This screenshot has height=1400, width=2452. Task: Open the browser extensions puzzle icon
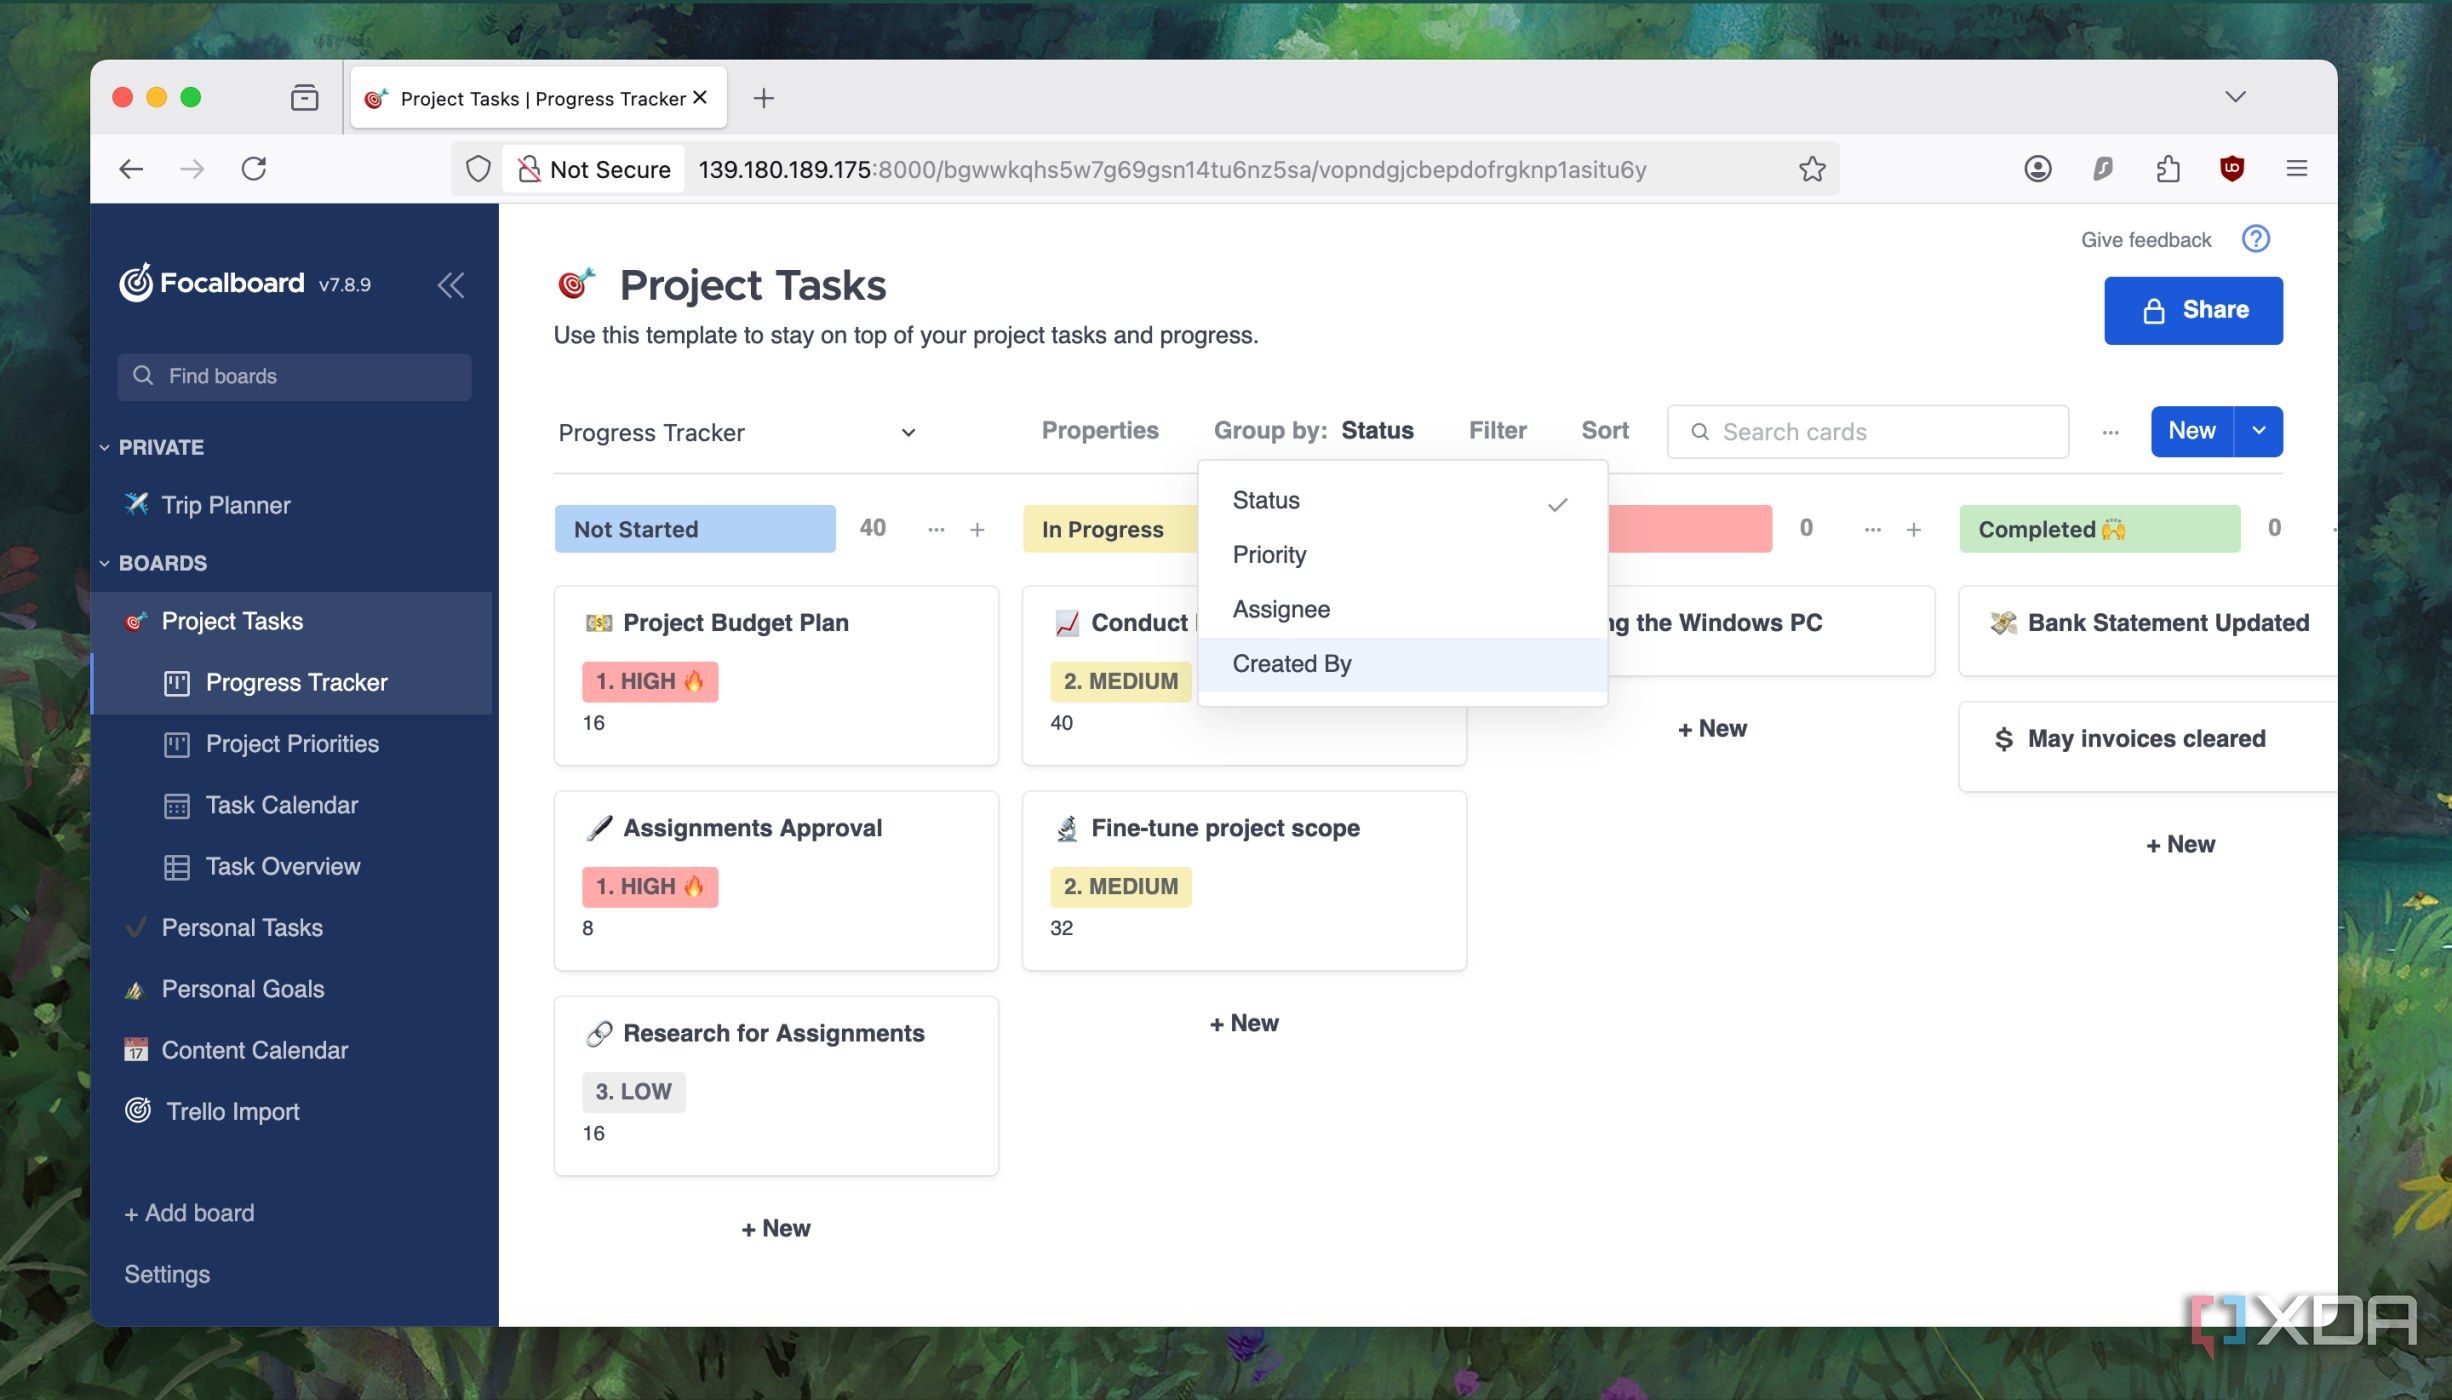(2167, 168)
